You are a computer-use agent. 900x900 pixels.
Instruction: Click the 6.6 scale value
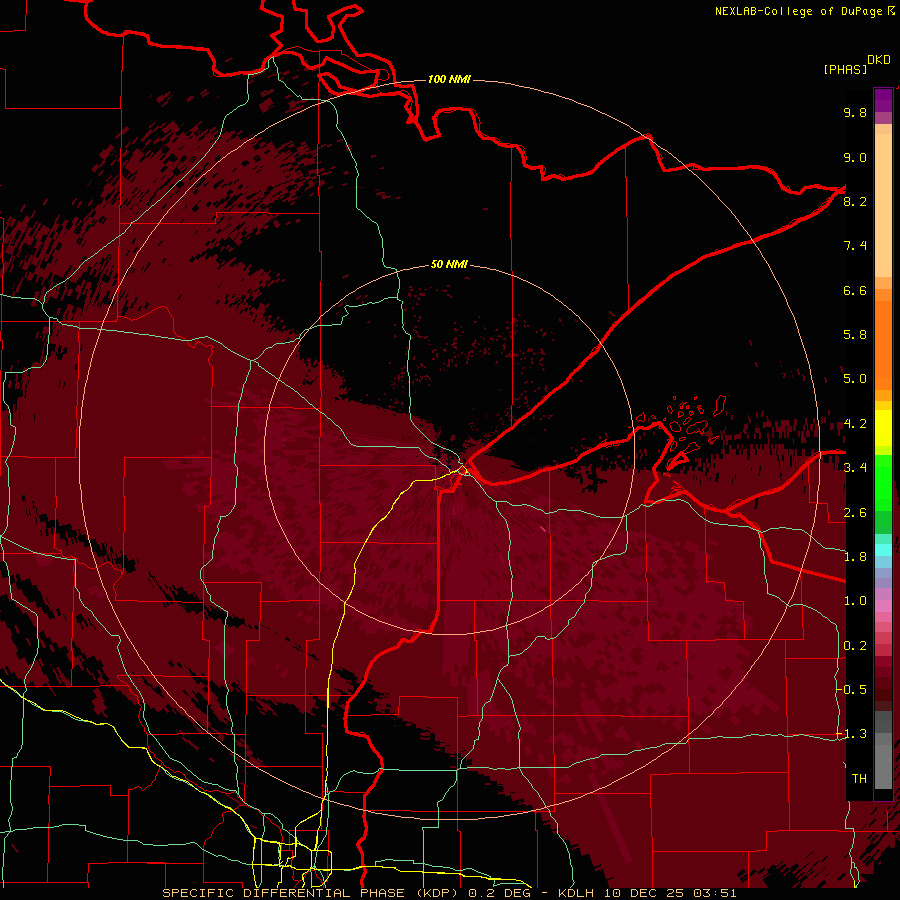coord(855,290)
